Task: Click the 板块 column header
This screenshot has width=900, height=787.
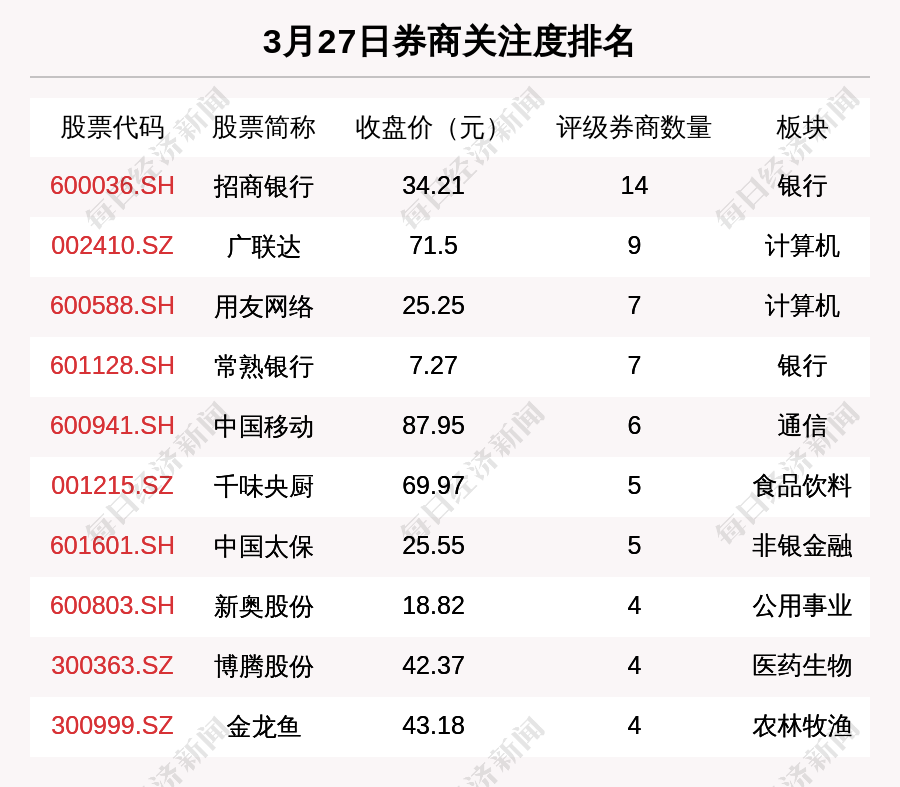Action: (802, 127)
